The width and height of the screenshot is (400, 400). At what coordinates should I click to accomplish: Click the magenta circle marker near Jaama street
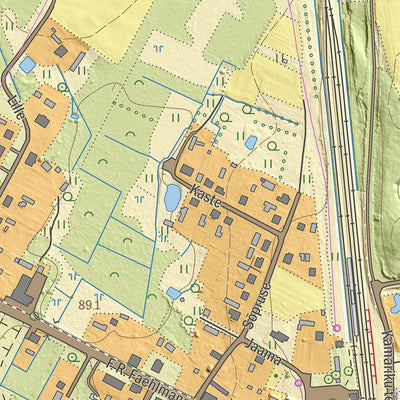(x=298, y=383)
